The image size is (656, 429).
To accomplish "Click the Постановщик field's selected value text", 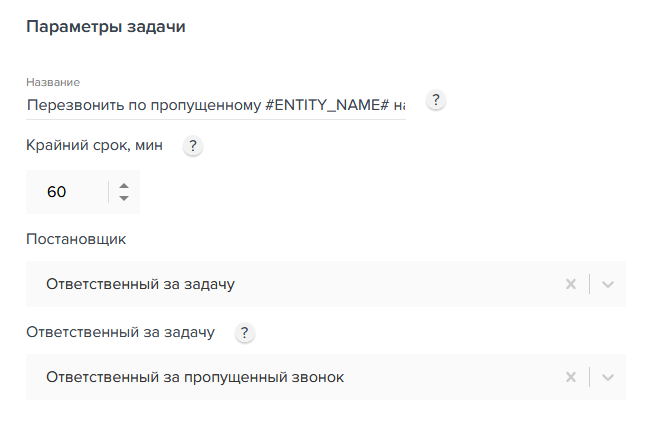I will (140, 284).
